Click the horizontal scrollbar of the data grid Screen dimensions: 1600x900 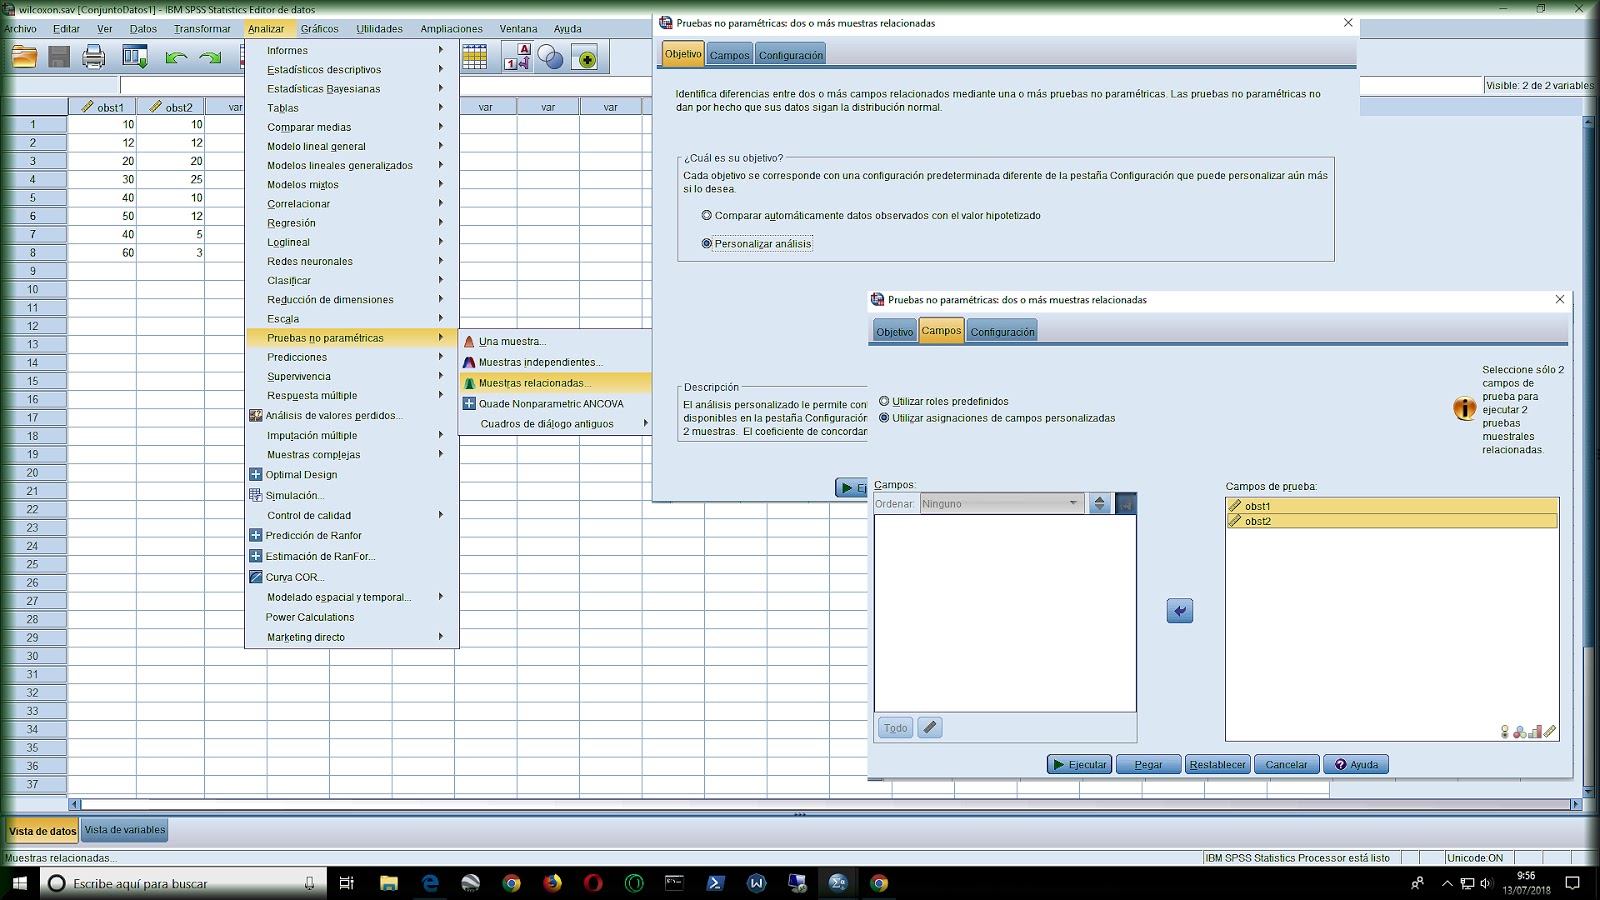[x=825, y=804]
